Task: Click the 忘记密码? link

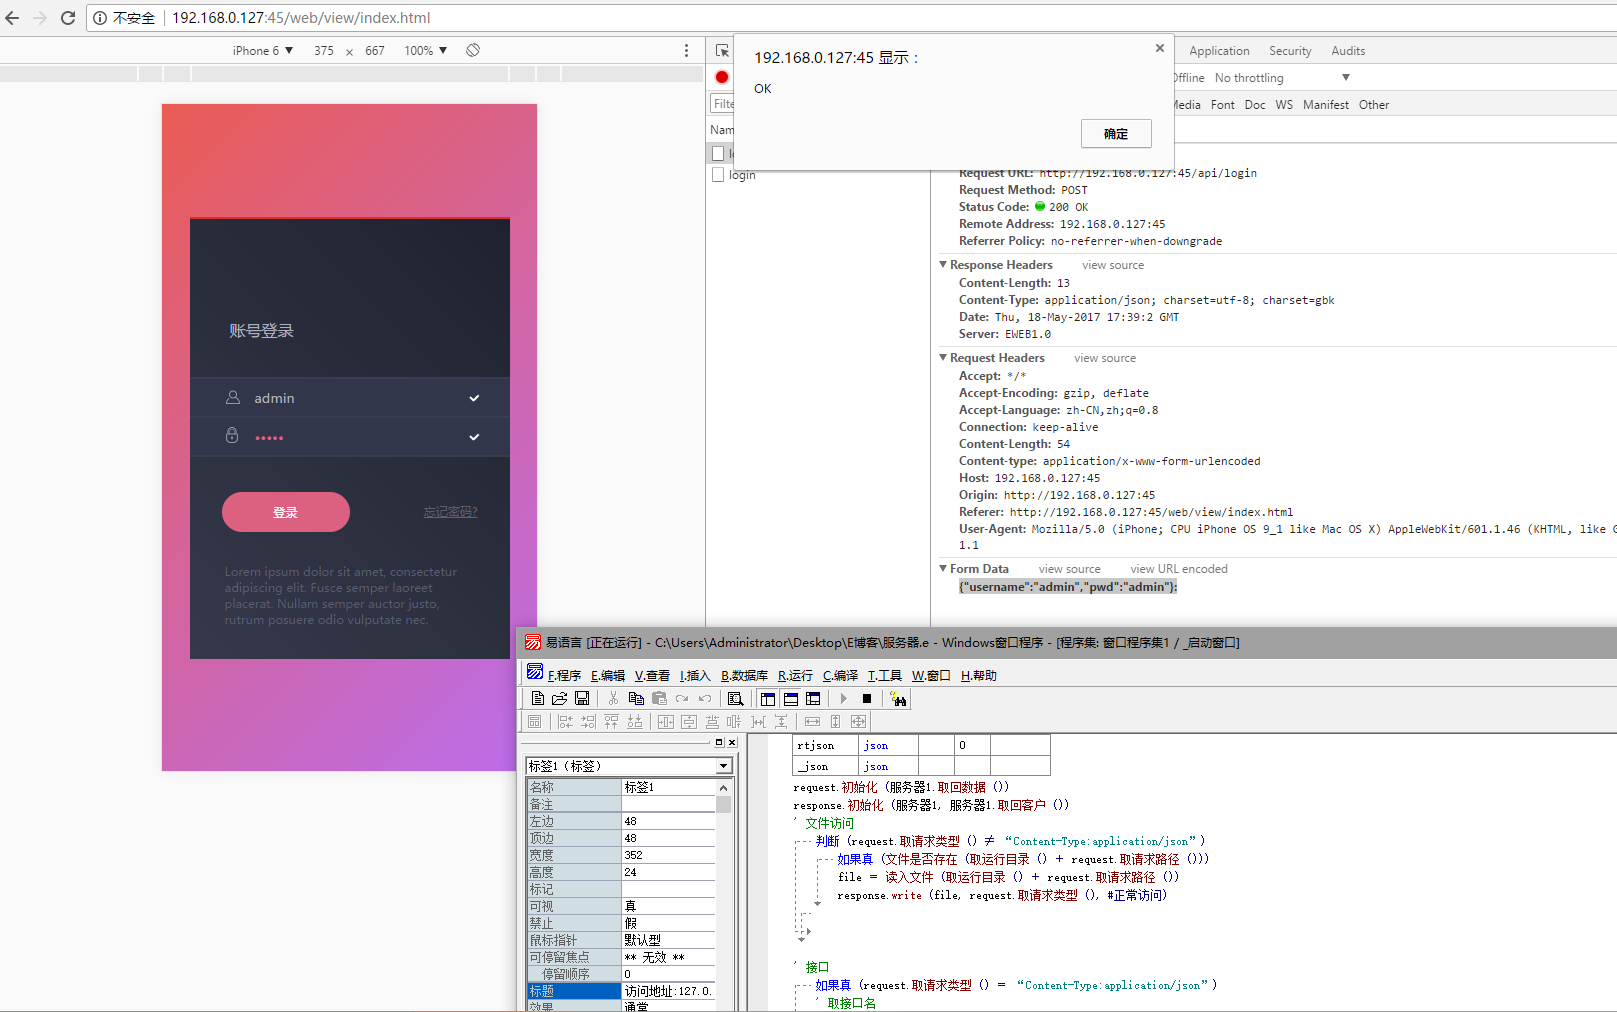Action: (x=450, y=512)
